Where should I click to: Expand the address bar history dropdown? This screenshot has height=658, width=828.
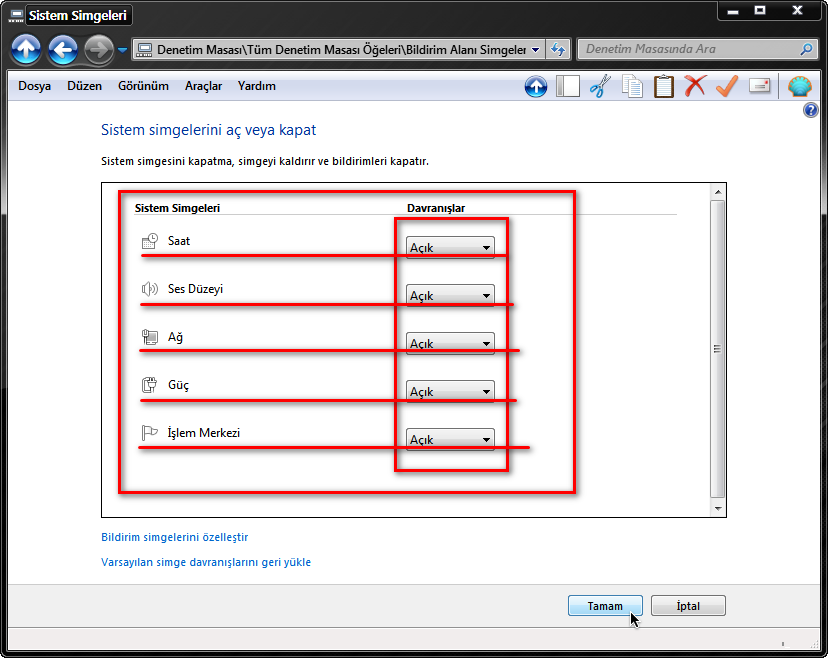[535, 50]
